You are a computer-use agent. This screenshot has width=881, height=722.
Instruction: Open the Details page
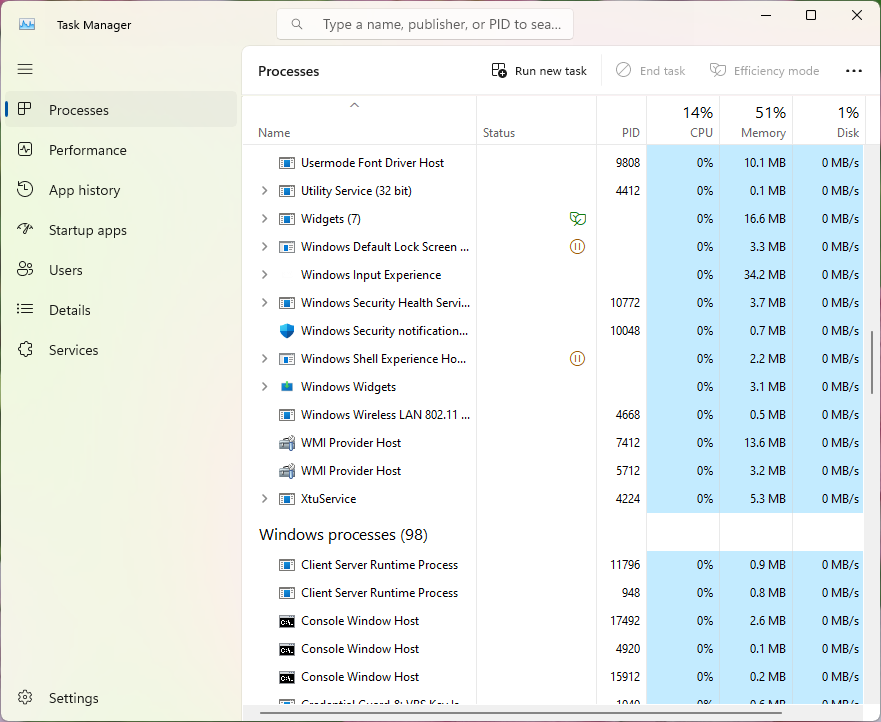(121, 310)
